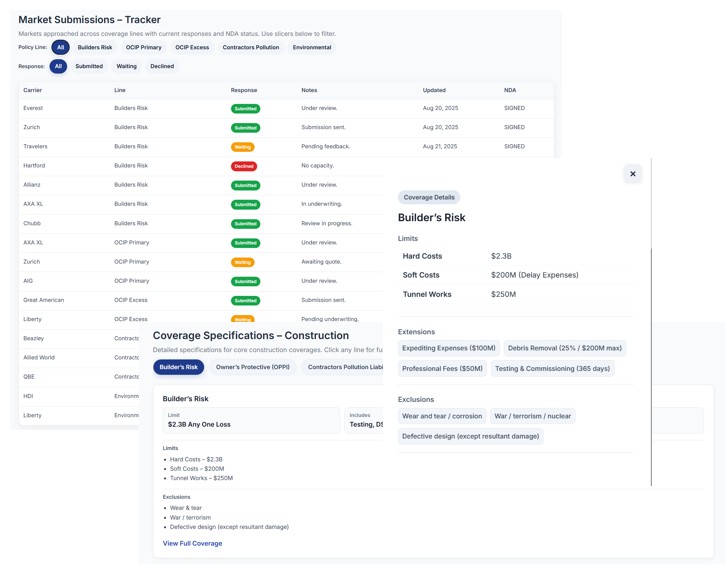
Task: Switch to Owner's Protective (OPPI) tab
Action: coord(253,367)
